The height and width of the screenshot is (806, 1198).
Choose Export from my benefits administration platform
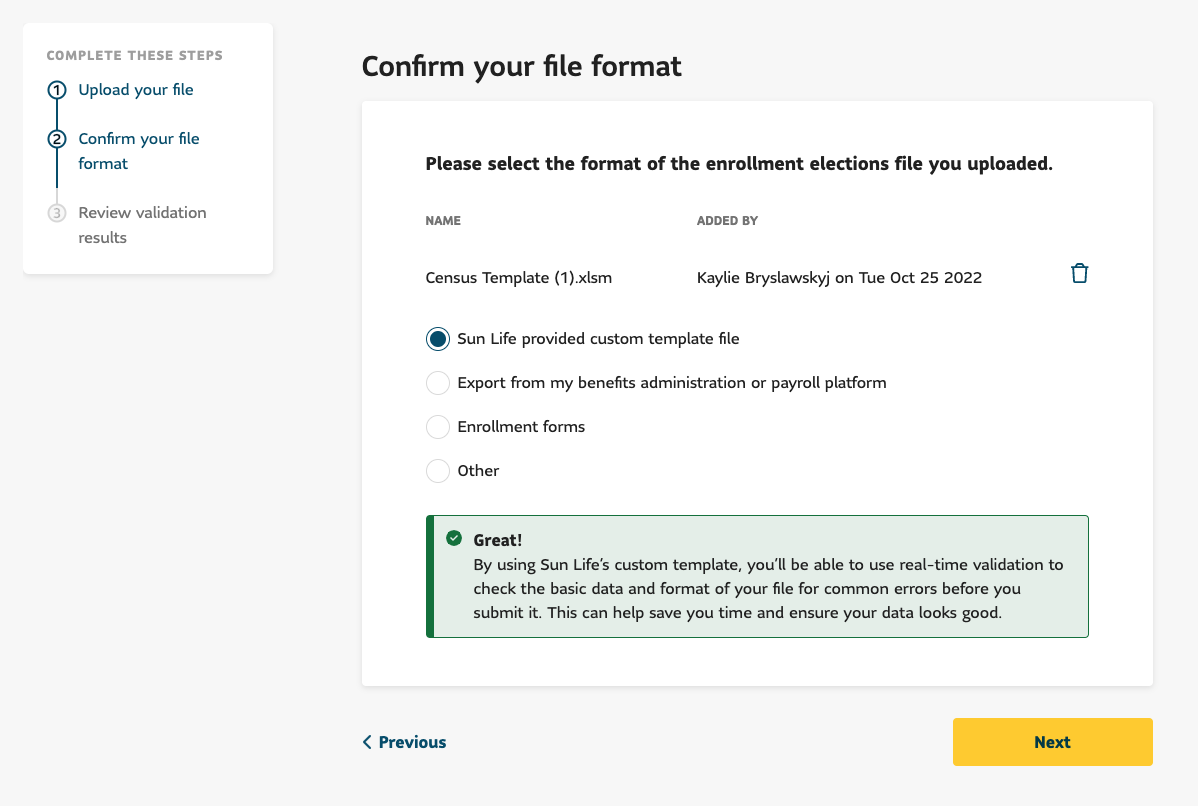[x=437, y=382]
